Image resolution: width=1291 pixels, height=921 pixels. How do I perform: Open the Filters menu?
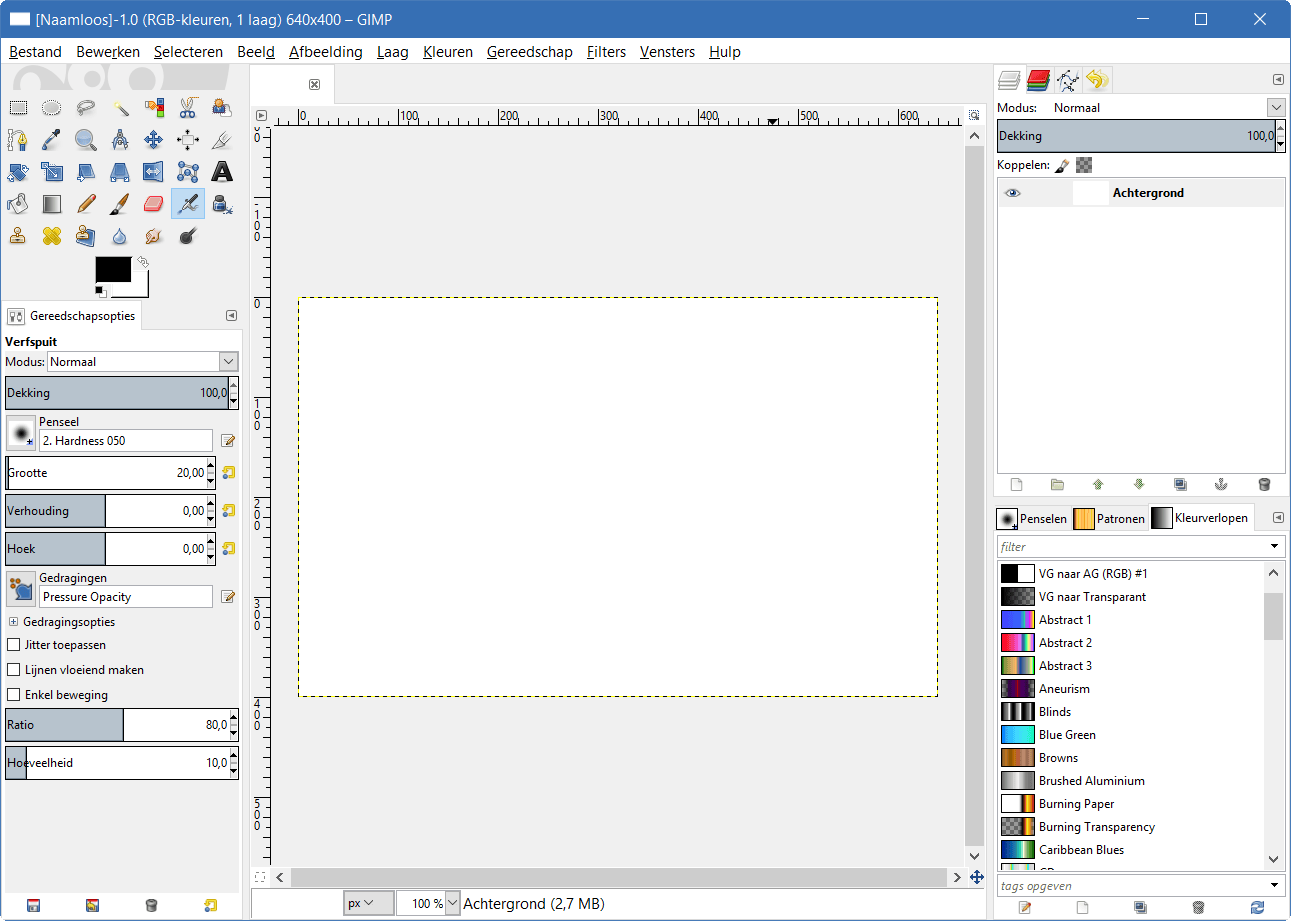606,52
